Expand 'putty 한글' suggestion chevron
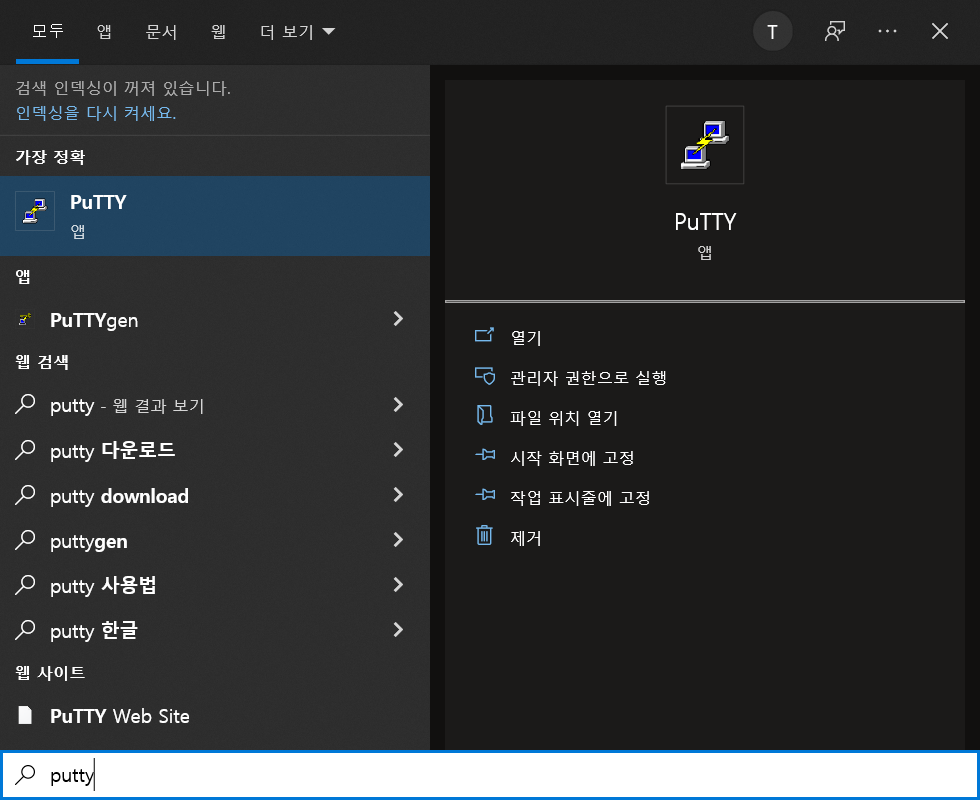This screenshot has height=800, width=980. click(x=398, y=629)
